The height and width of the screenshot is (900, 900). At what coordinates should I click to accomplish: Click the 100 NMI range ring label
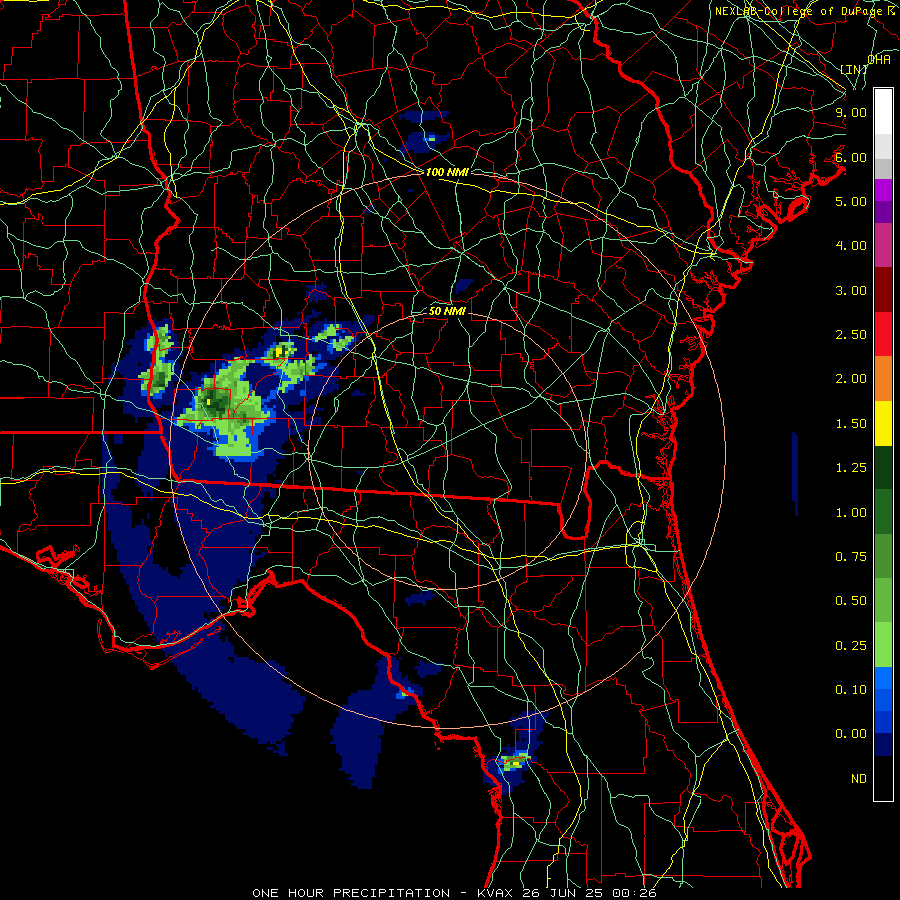(447, 172)
